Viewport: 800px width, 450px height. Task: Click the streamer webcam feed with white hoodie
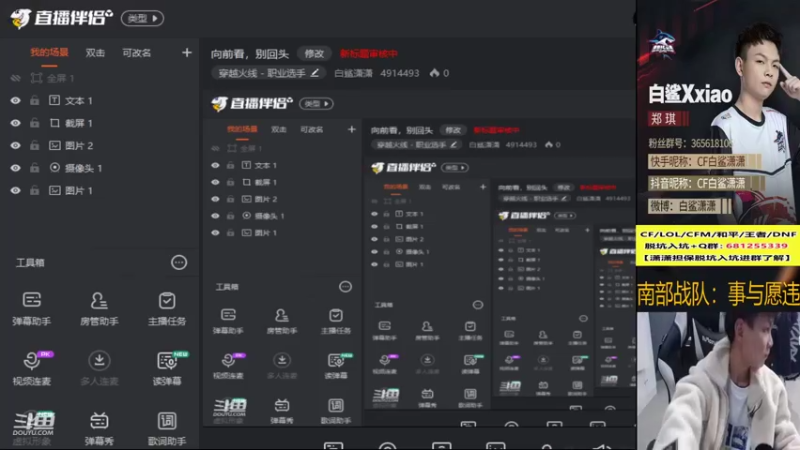click(x=718, y=381)
